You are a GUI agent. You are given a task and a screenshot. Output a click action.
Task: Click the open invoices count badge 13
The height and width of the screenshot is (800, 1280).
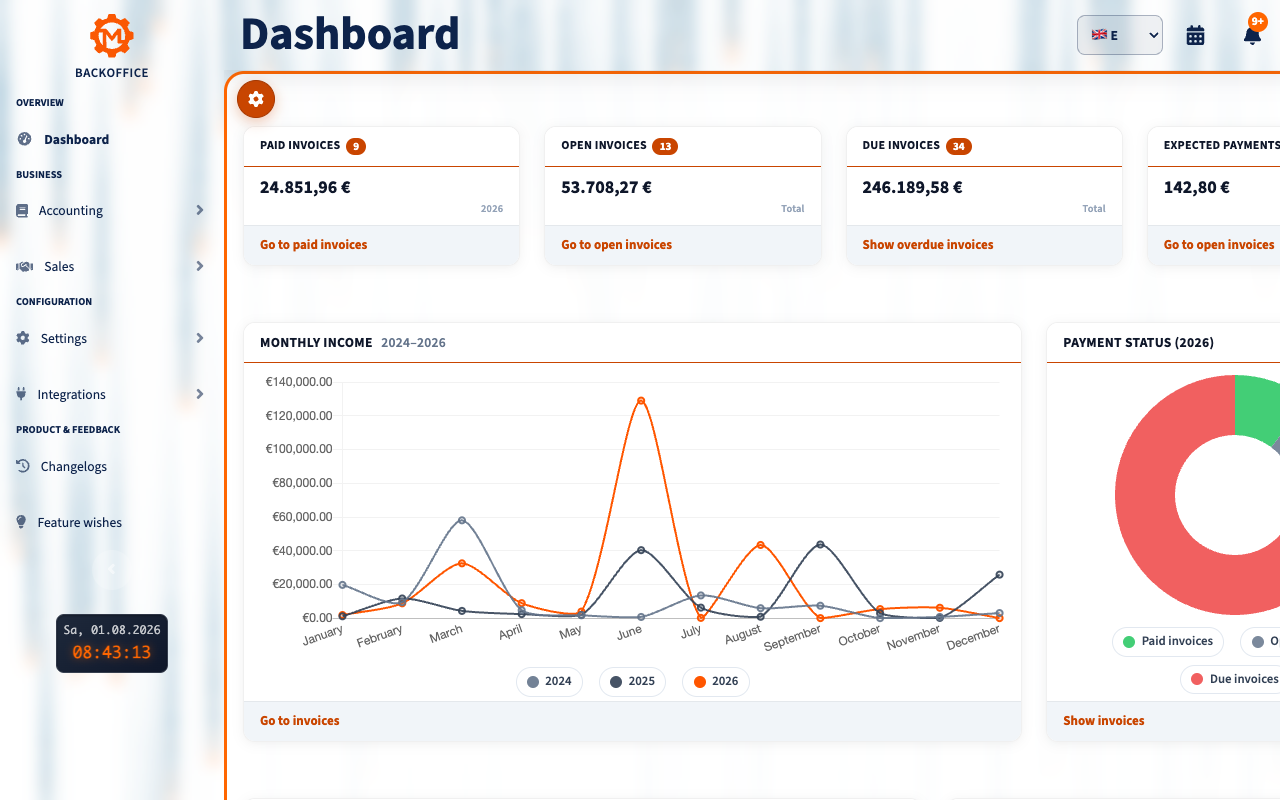pos(665,146)
